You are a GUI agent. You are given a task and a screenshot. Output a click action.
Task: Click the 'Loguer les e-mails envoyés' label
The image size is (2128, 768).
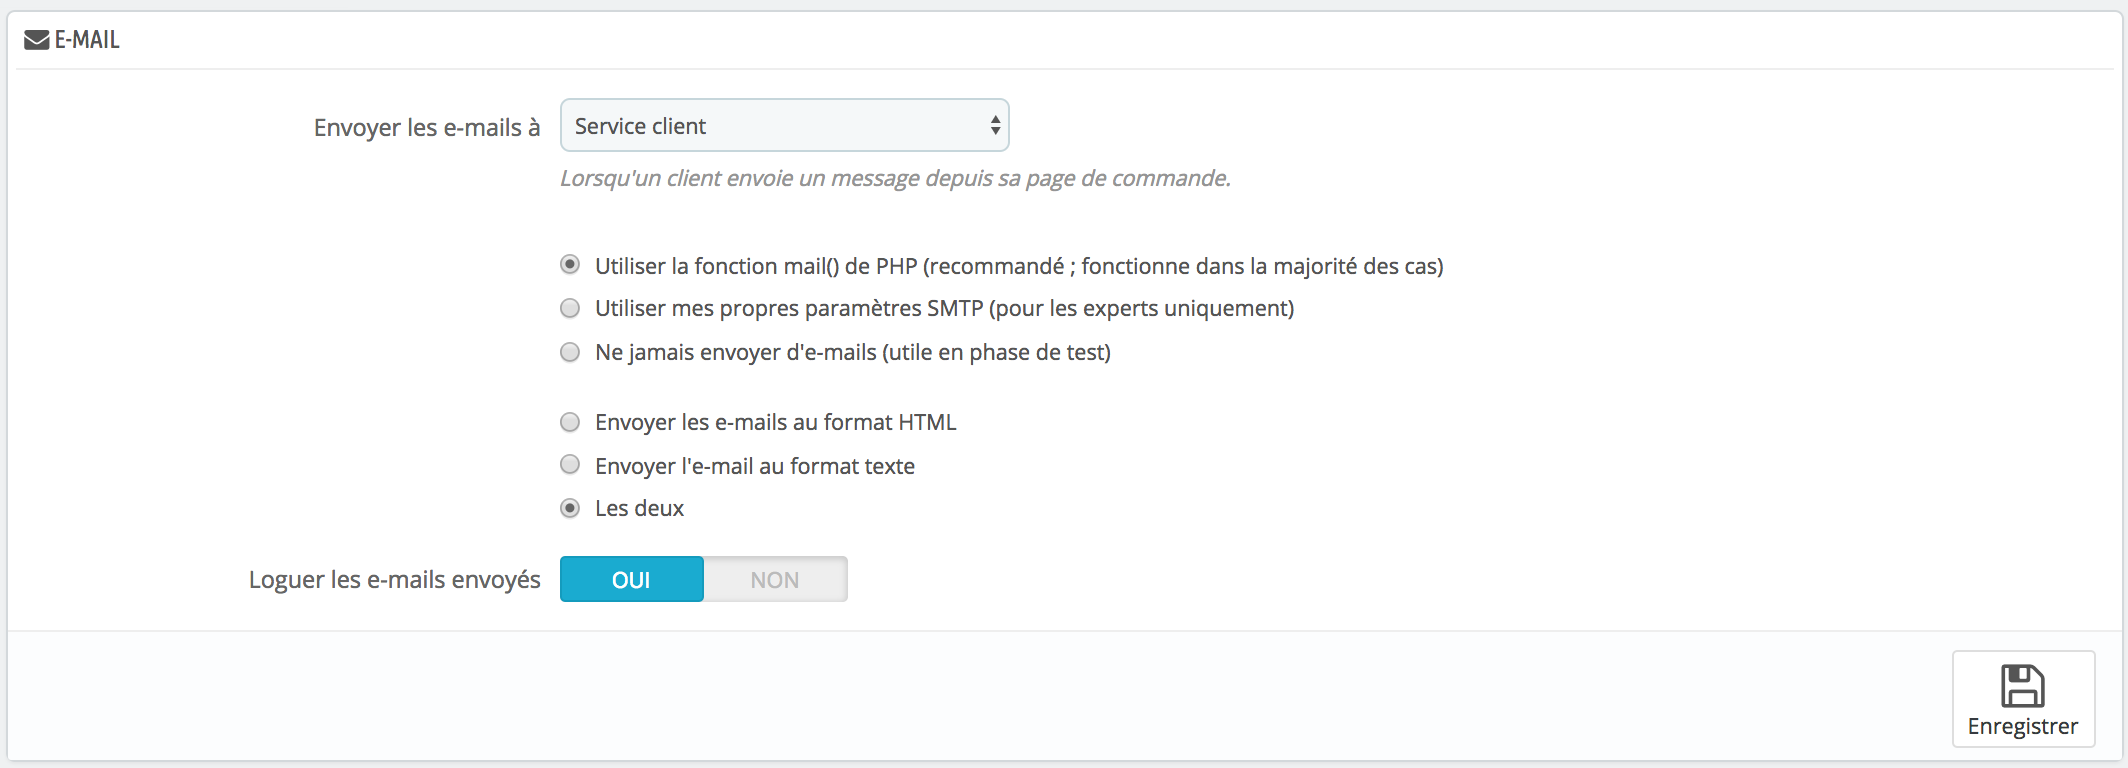(395, 580)
